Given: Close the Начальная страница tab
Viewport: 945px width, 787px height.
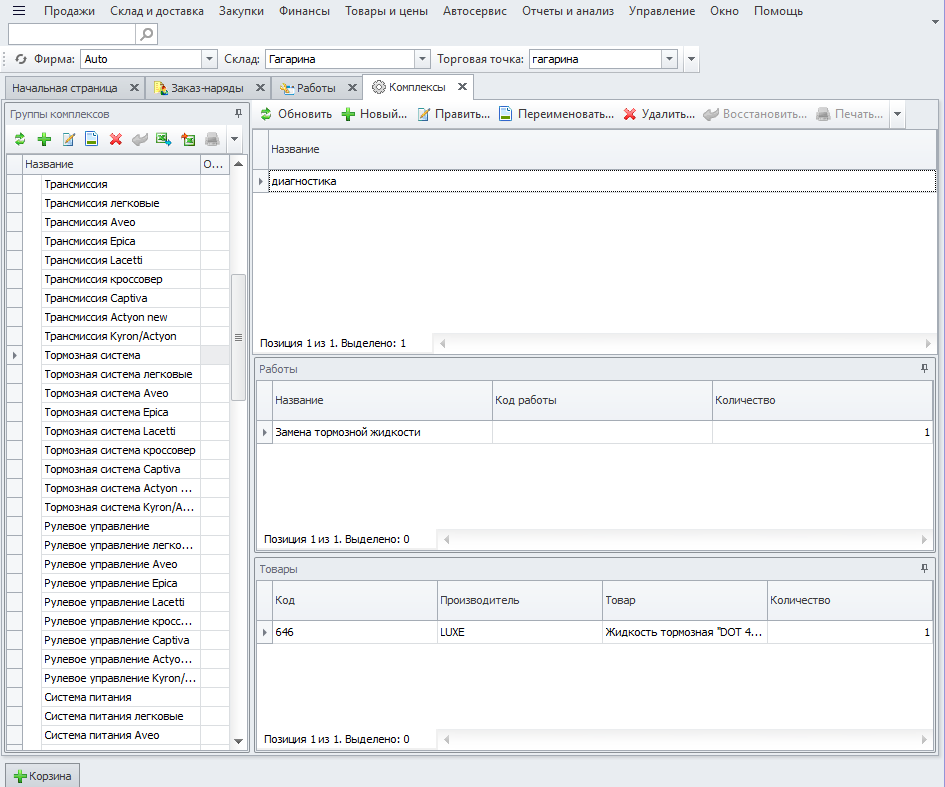Looking at the screenshot, I should (134, 87).
